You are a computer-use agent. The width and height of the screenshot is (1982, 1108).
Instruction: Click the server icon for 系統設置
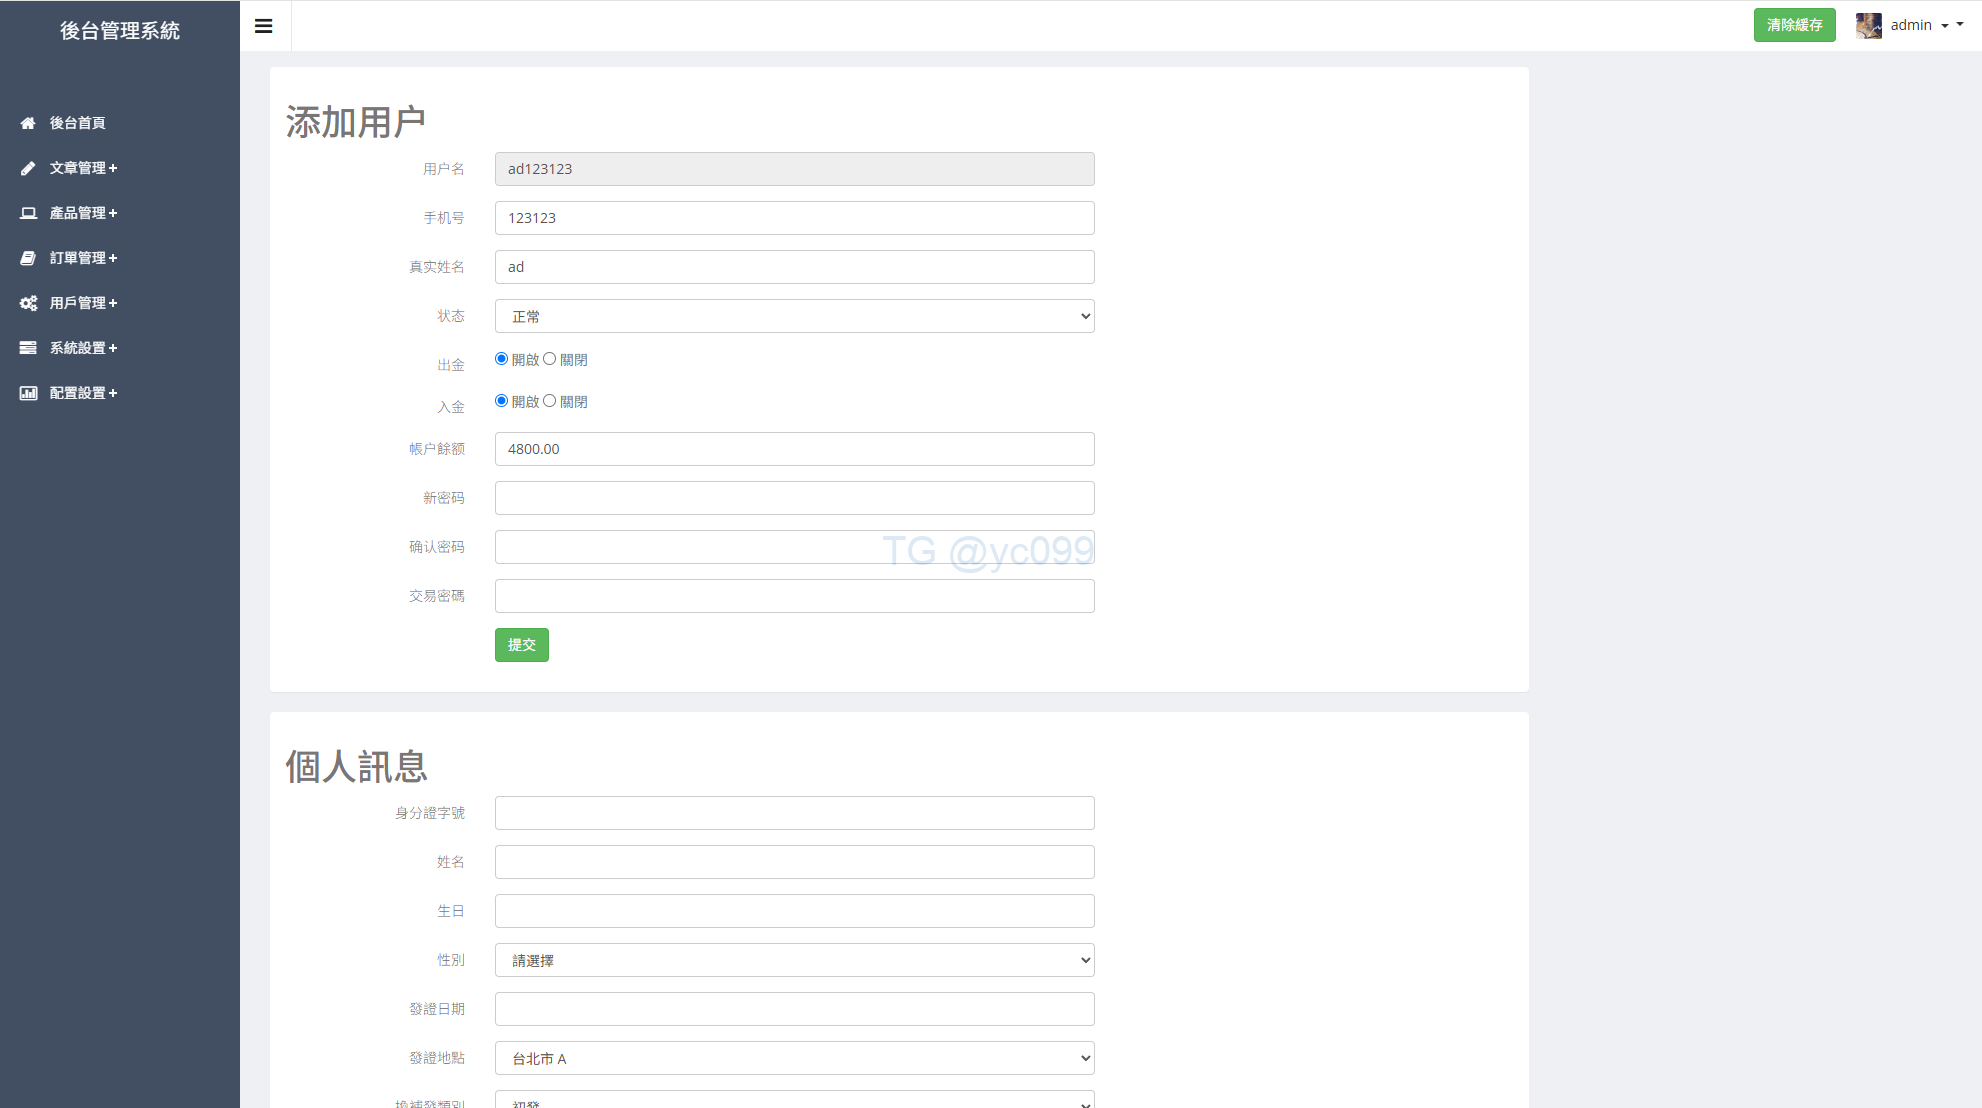click(x=28, y=348)
